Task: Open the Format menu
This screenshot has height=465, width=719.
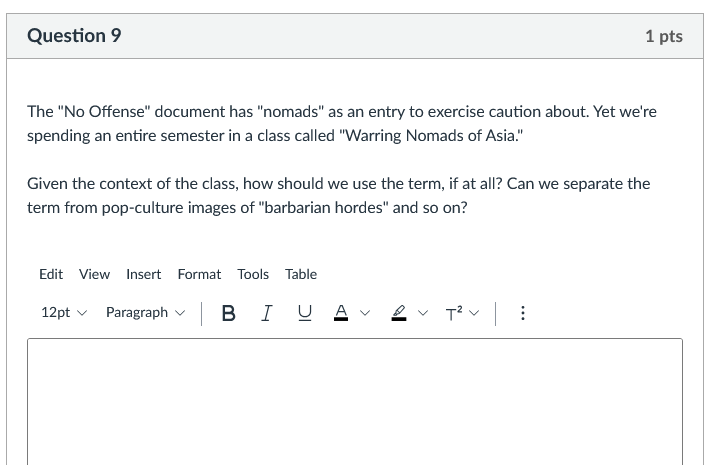Action: coord(199,274)
